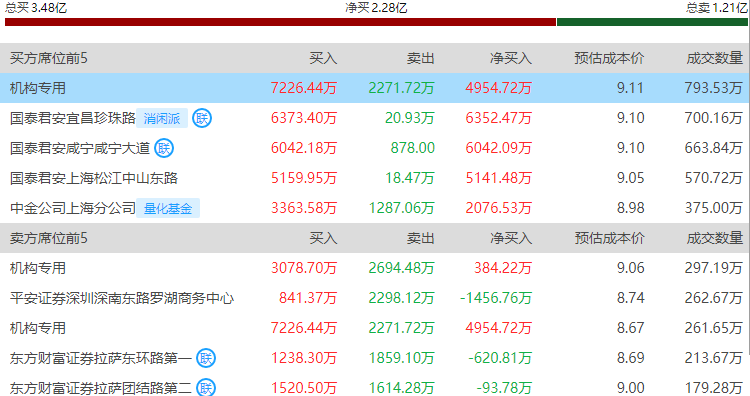This screenshot has height=396, width=750.
Task: Click volume value 375.00万
Action: tap(713, 208)
